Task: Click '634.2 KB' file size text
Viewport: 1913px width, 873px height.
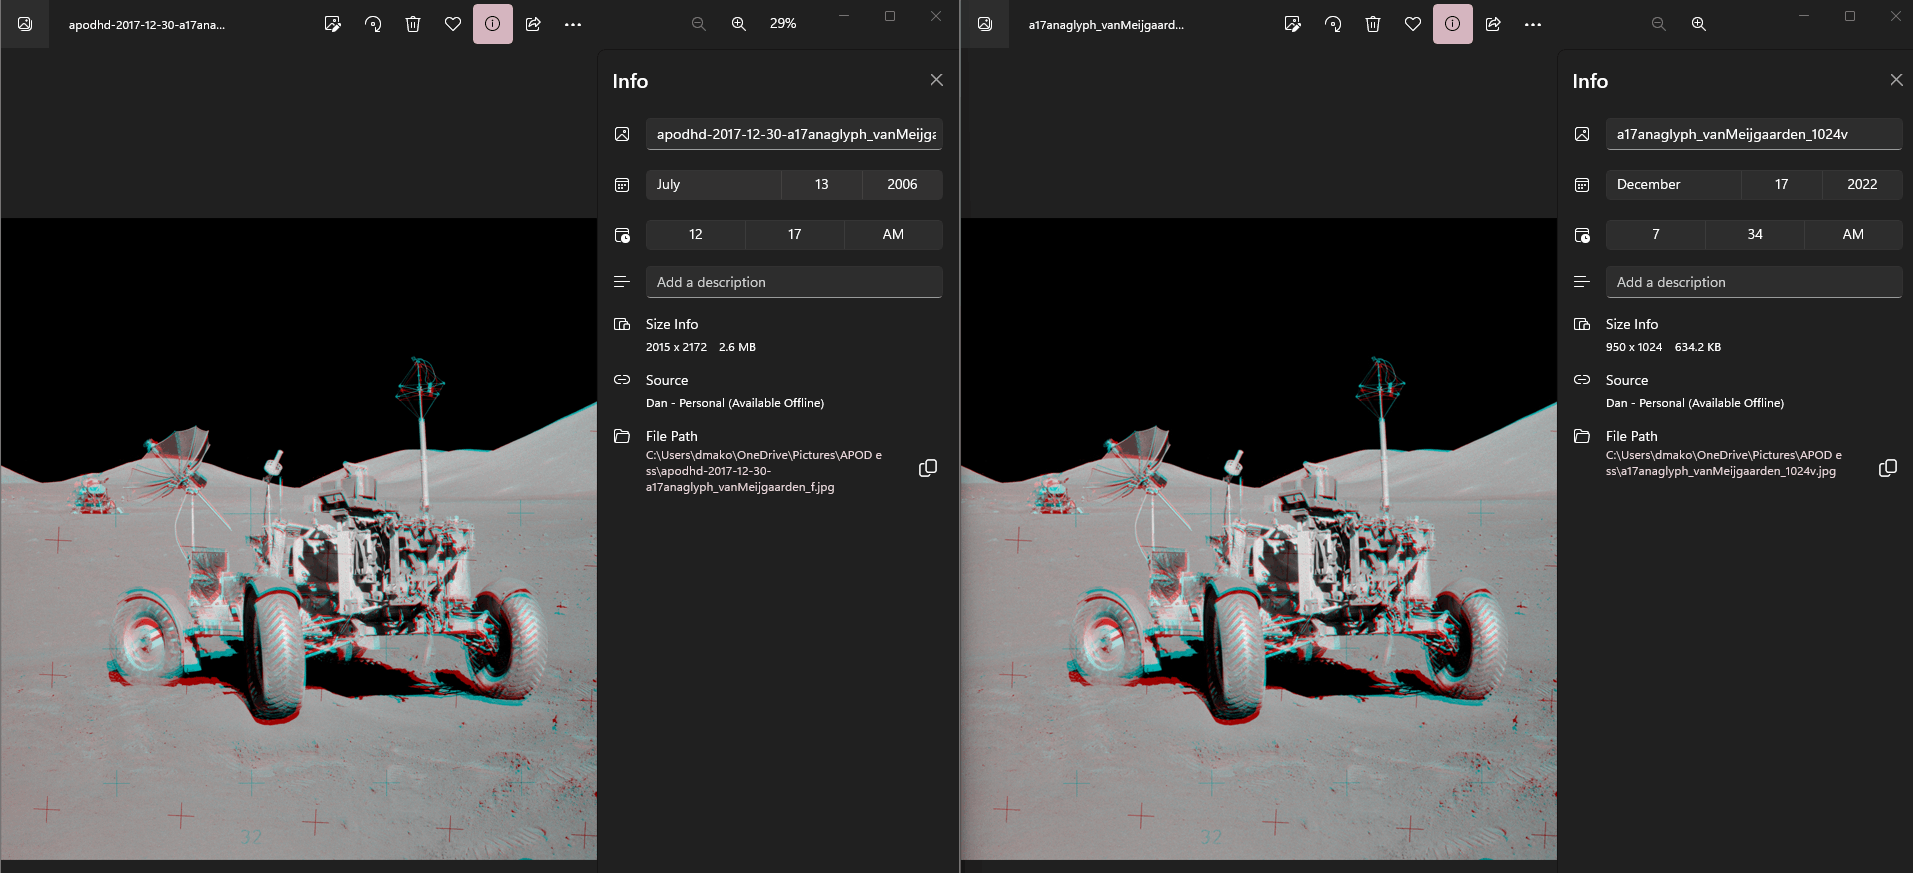Action: click(x=1698, y=347)
